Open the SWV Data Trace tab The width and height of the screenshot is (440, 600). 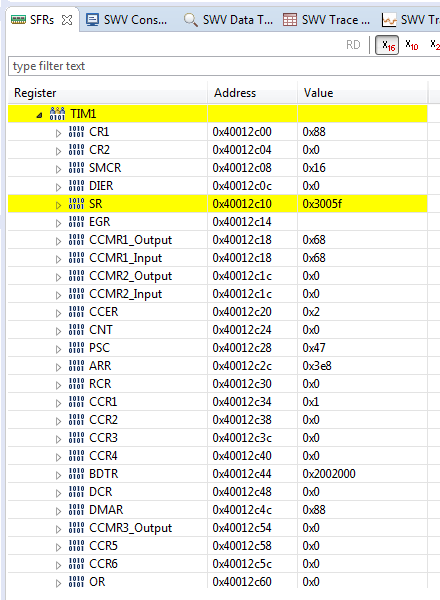pyautogui.click(x=228, y=20)
